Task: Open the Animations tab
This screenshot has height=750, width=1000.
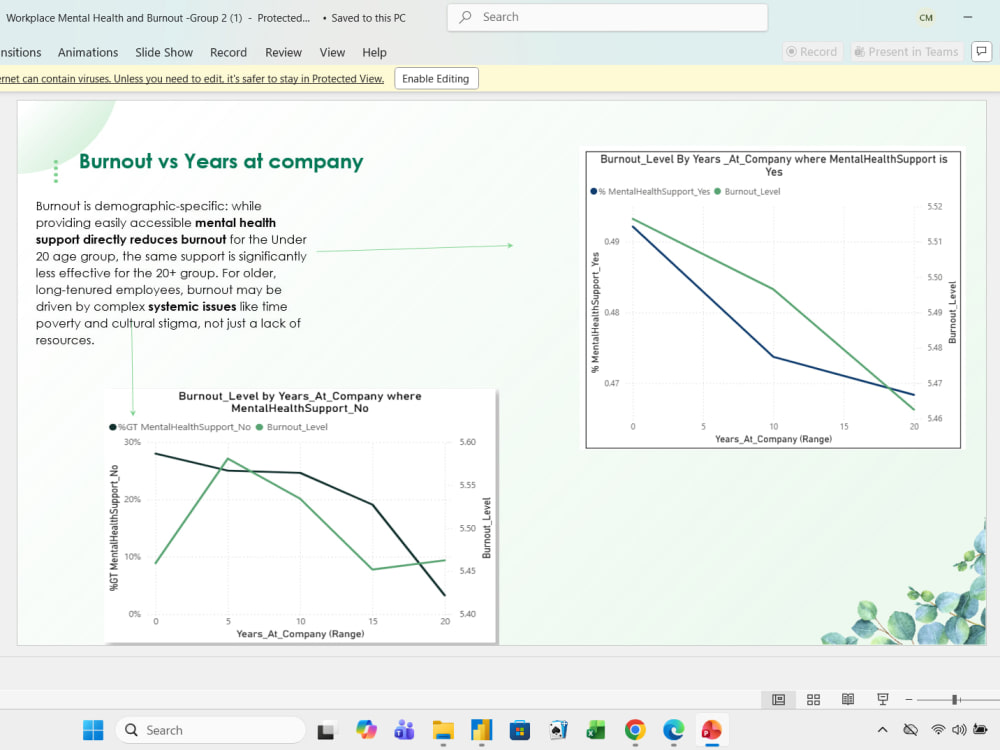Action: click(88, 52)
